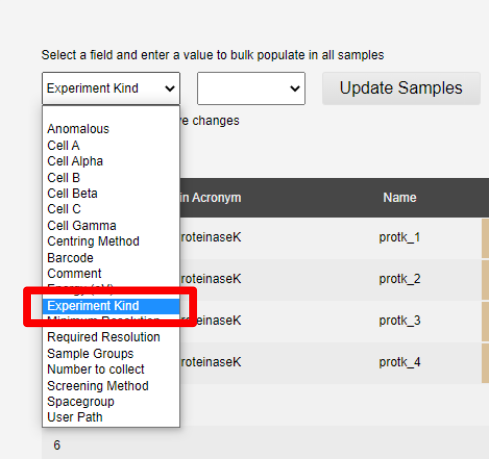
Task: Select Sample Groups from the list
Action: point(111,353)
